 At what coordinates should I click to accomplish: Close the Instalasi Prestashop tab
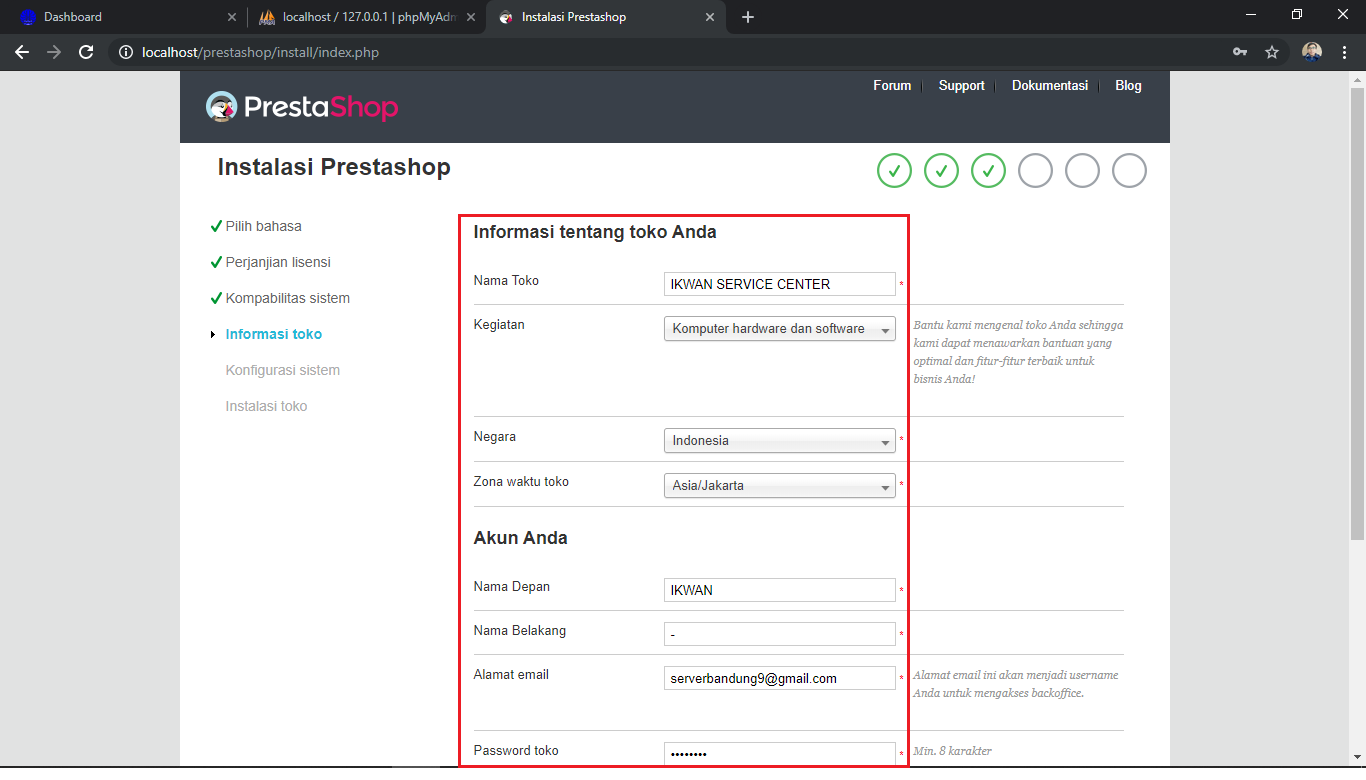pyautogui.click(x=710, y=17)
